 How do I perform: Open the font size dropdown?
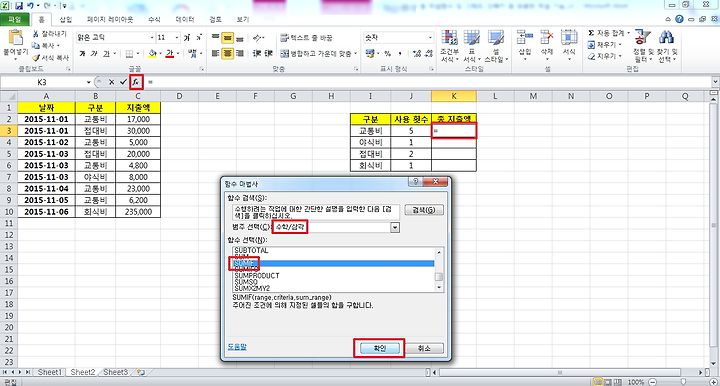(x=177, y=38)
